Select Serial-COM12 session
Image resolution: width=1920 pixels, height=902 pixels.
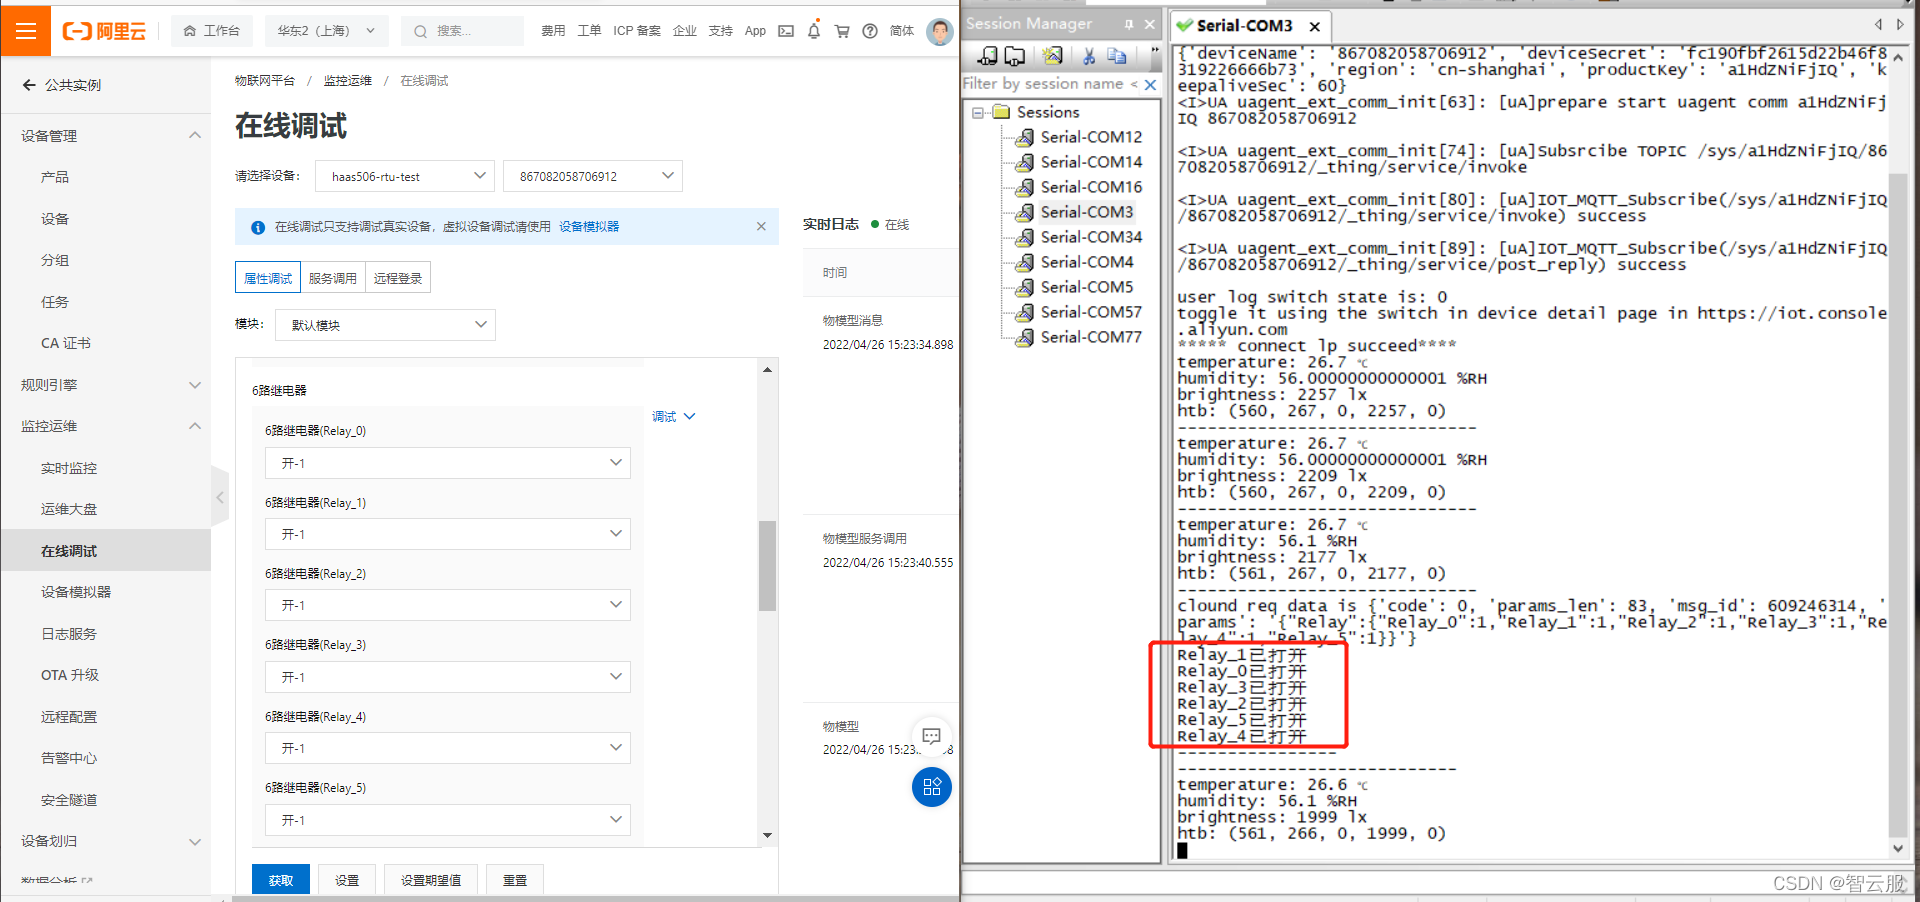coord(1091,137)
